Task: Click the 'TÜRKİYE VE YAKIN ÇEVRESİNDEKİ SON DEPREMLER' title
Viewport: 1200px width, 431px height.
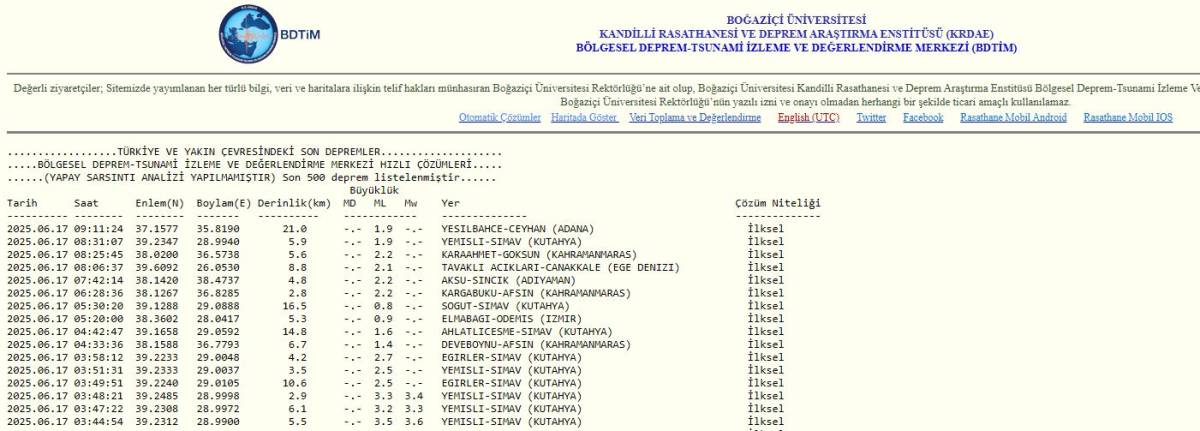Action: pos(254,152)
